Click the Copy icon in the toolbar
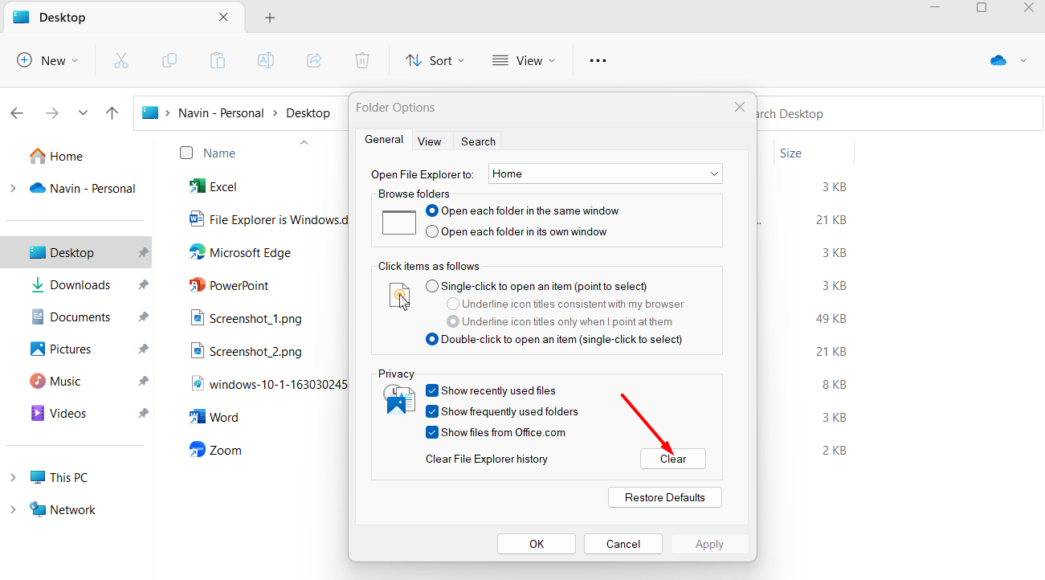Image resolution: width=1045 pixels, height=580 pixels. click(x=169, y=60)
